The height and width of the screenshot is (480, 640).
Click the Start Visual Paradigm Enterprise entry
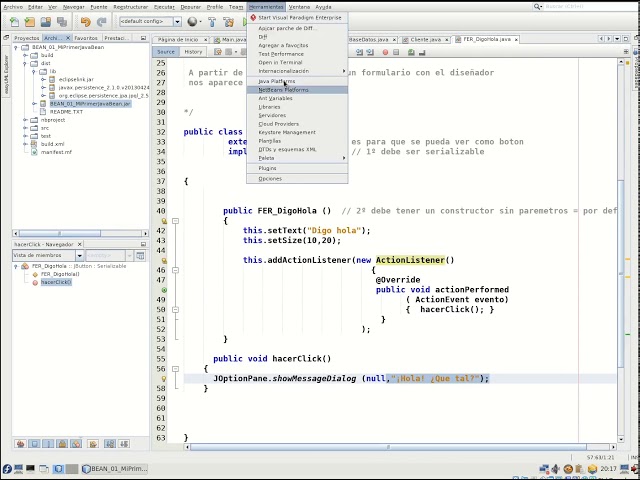(297, 18)
